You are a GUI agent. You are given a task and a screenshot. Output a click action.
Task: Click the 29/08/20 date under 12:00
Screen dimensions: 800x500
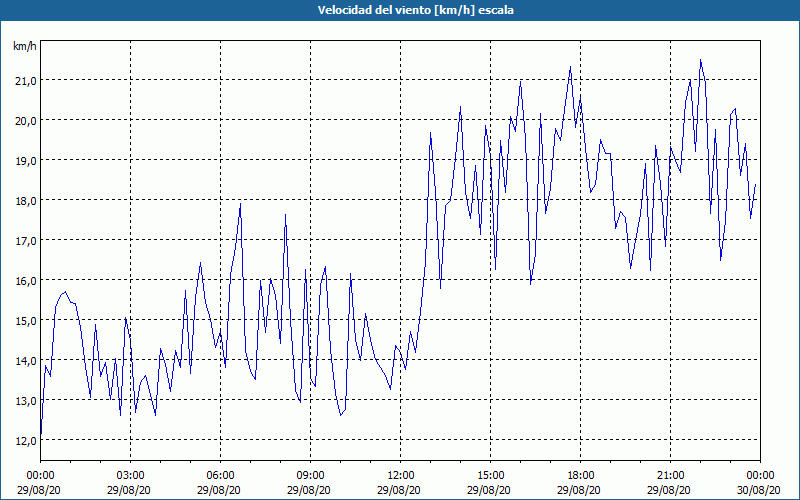pyautogui.click(x=399, y=490)
